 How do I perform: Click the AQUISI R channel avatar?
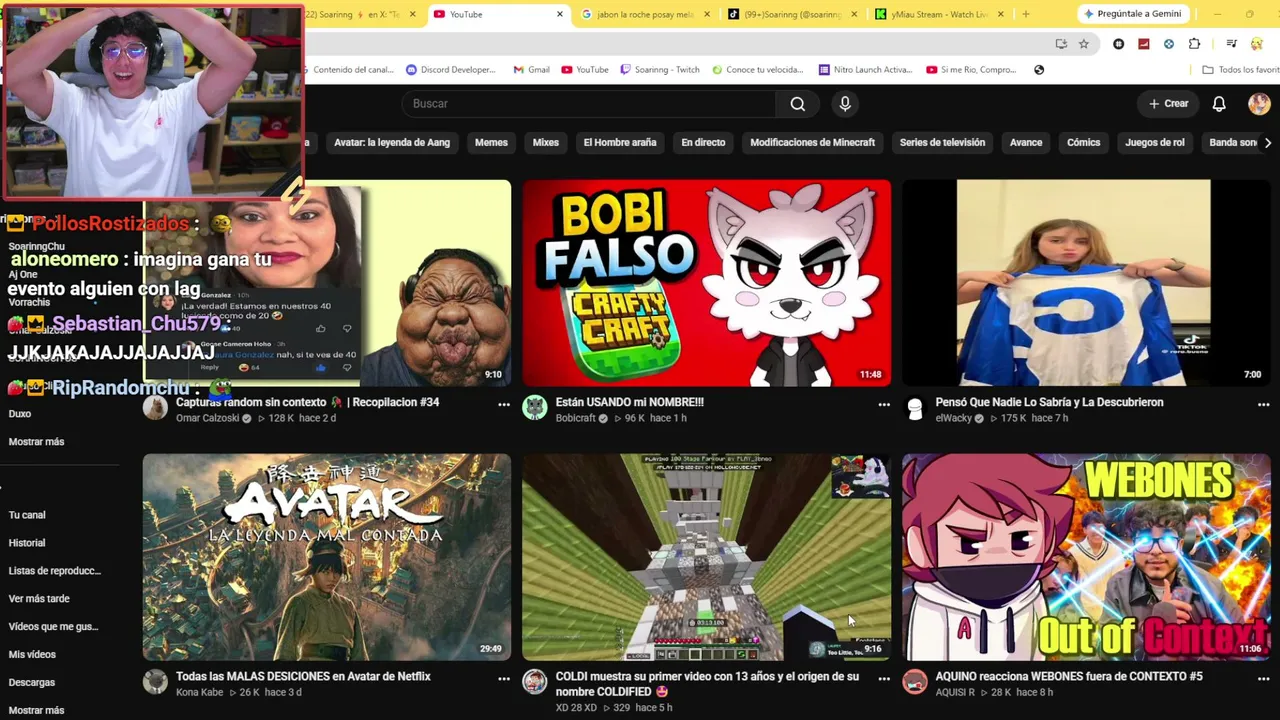pos(915,682)
